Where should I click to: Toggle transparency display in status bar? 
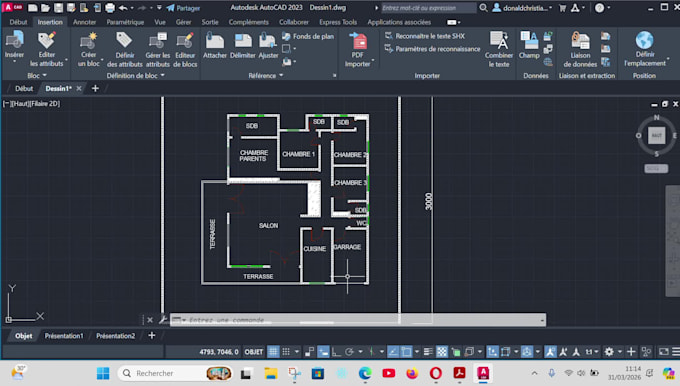point(441,352)
